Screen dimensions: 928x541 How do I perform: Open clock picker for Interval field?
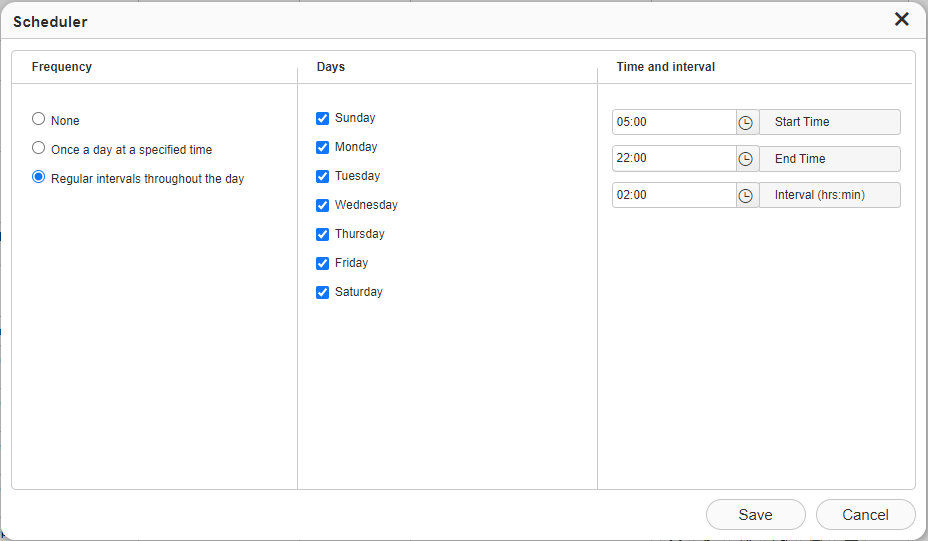(x=746, y=195)
